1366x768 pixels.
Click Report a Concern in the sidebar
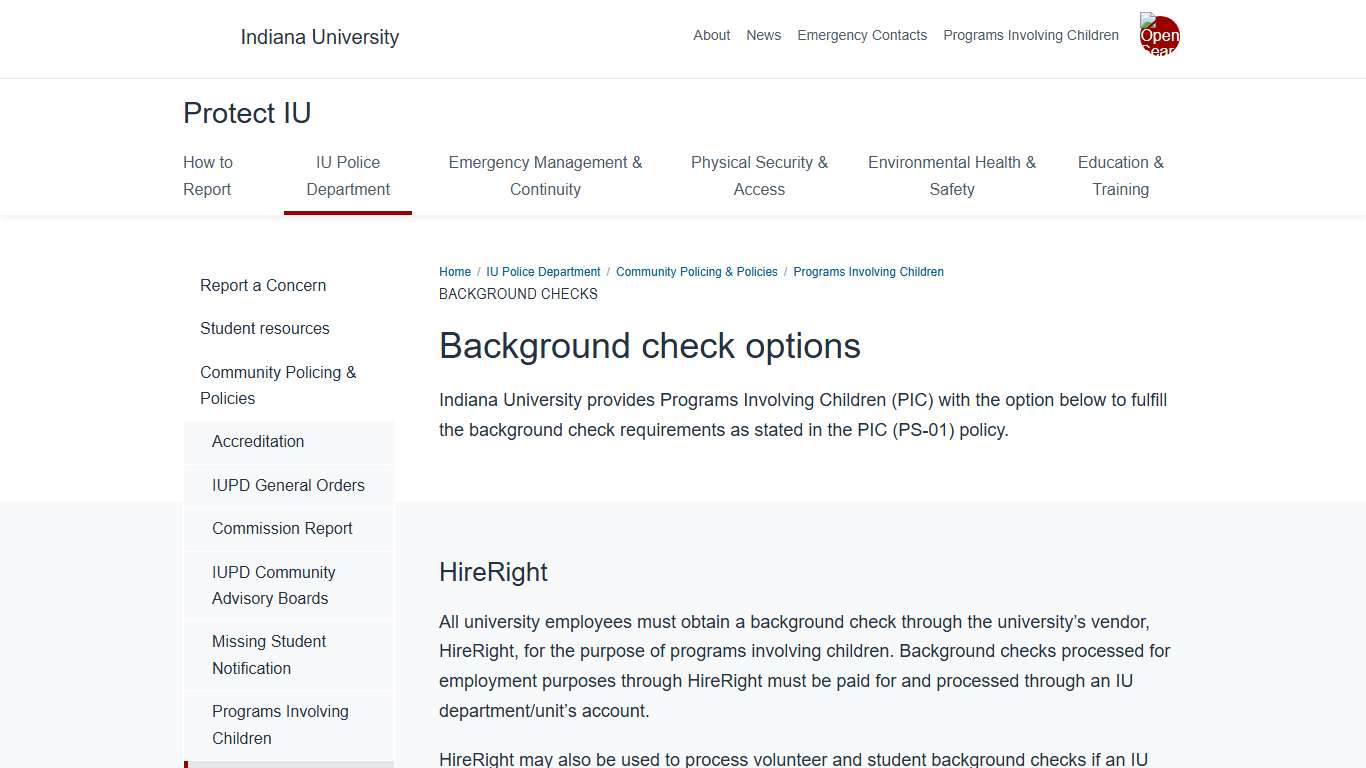point(263,285)
